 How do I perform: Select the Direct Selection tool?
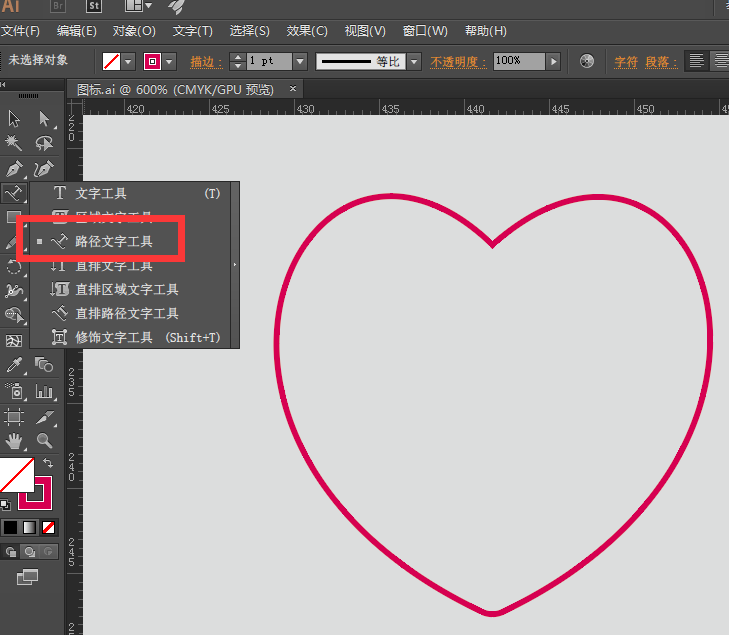tap(44, 119)
